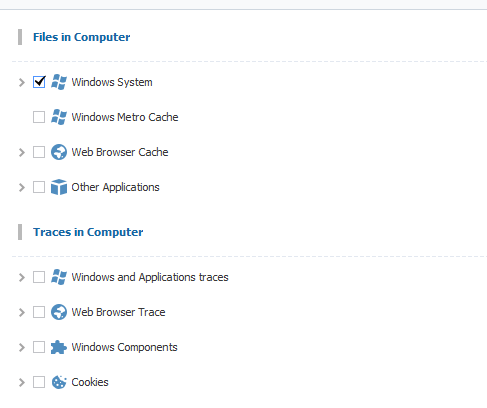This screenshot has height=408, width=487.
Task: Click the Windows Components puzzle icon
Action: (59, 347)
